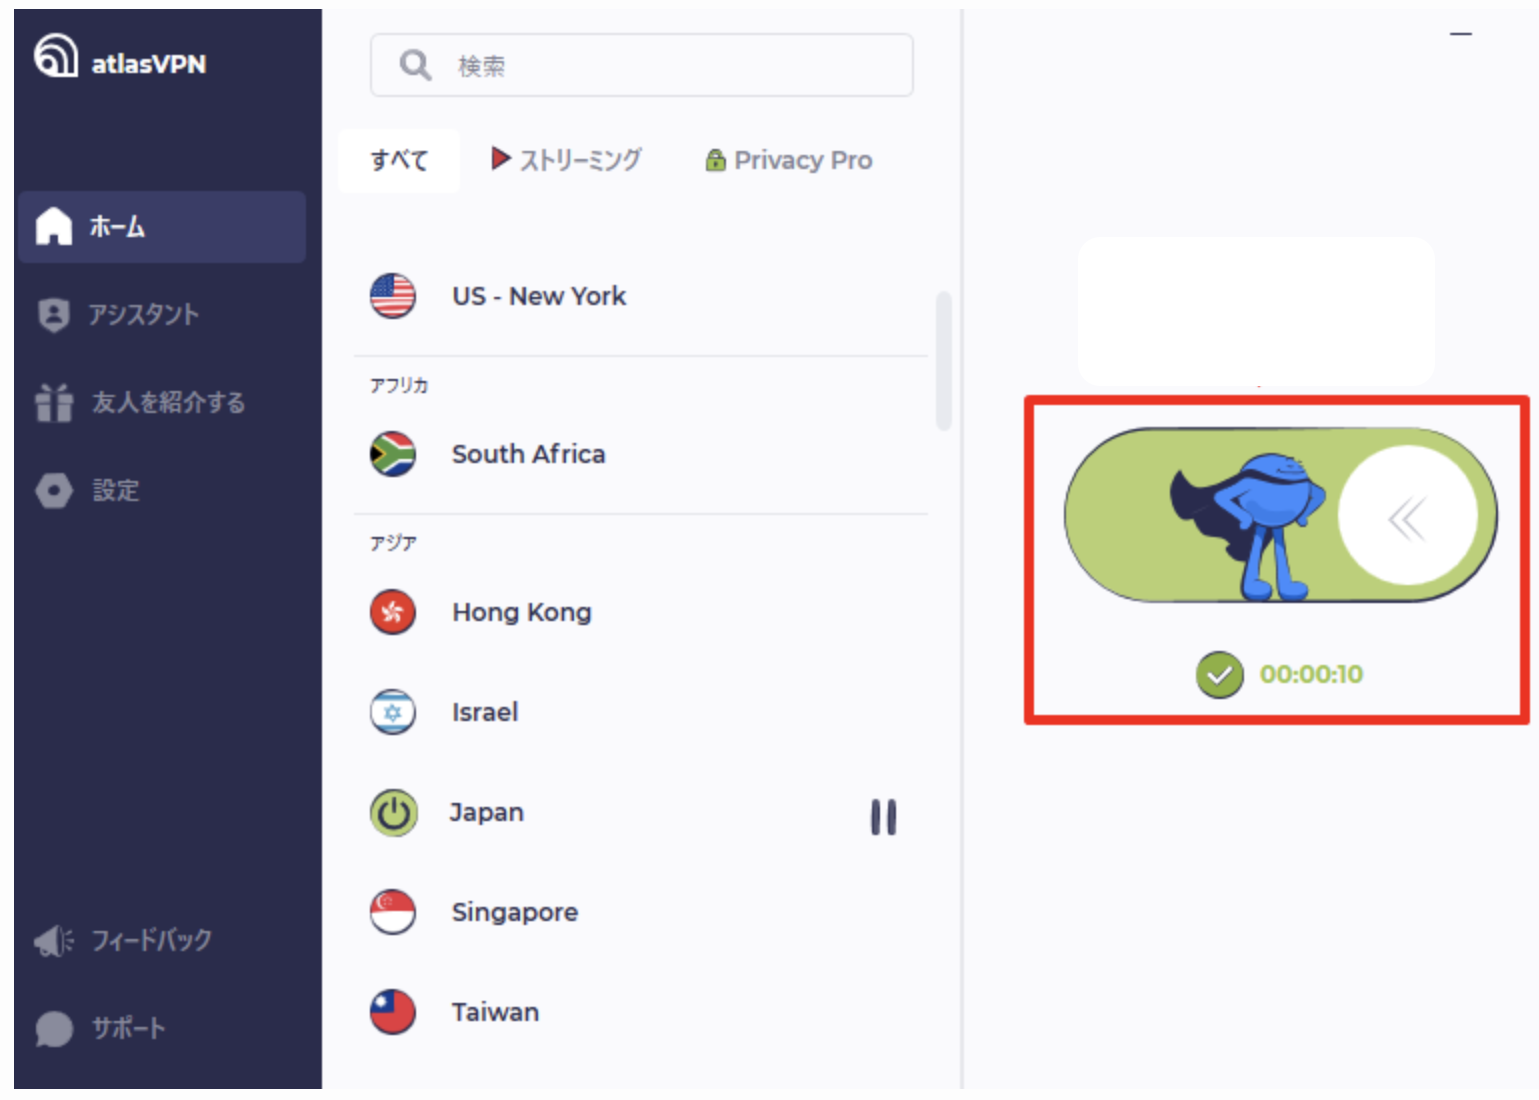The width and height of the screenshot is (1539, 1100).
Task: Choose Singapore from the server list
Action: coord(641,912)
